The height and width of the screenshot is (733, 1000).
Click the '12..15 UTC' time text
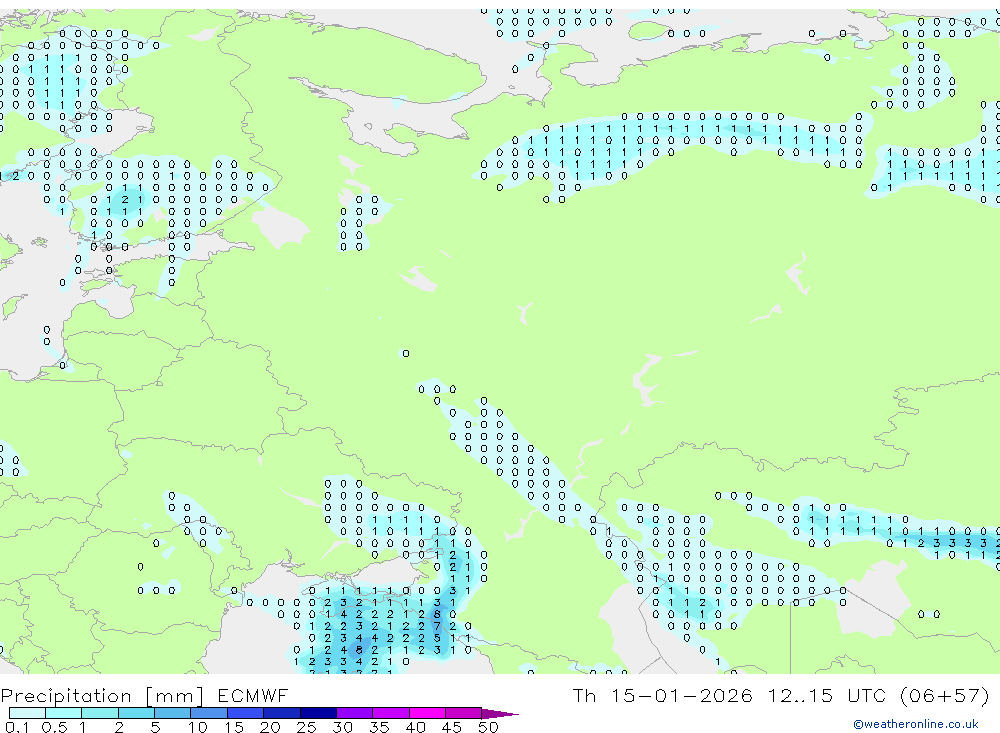pyautogui.click(x=829, y=695)
